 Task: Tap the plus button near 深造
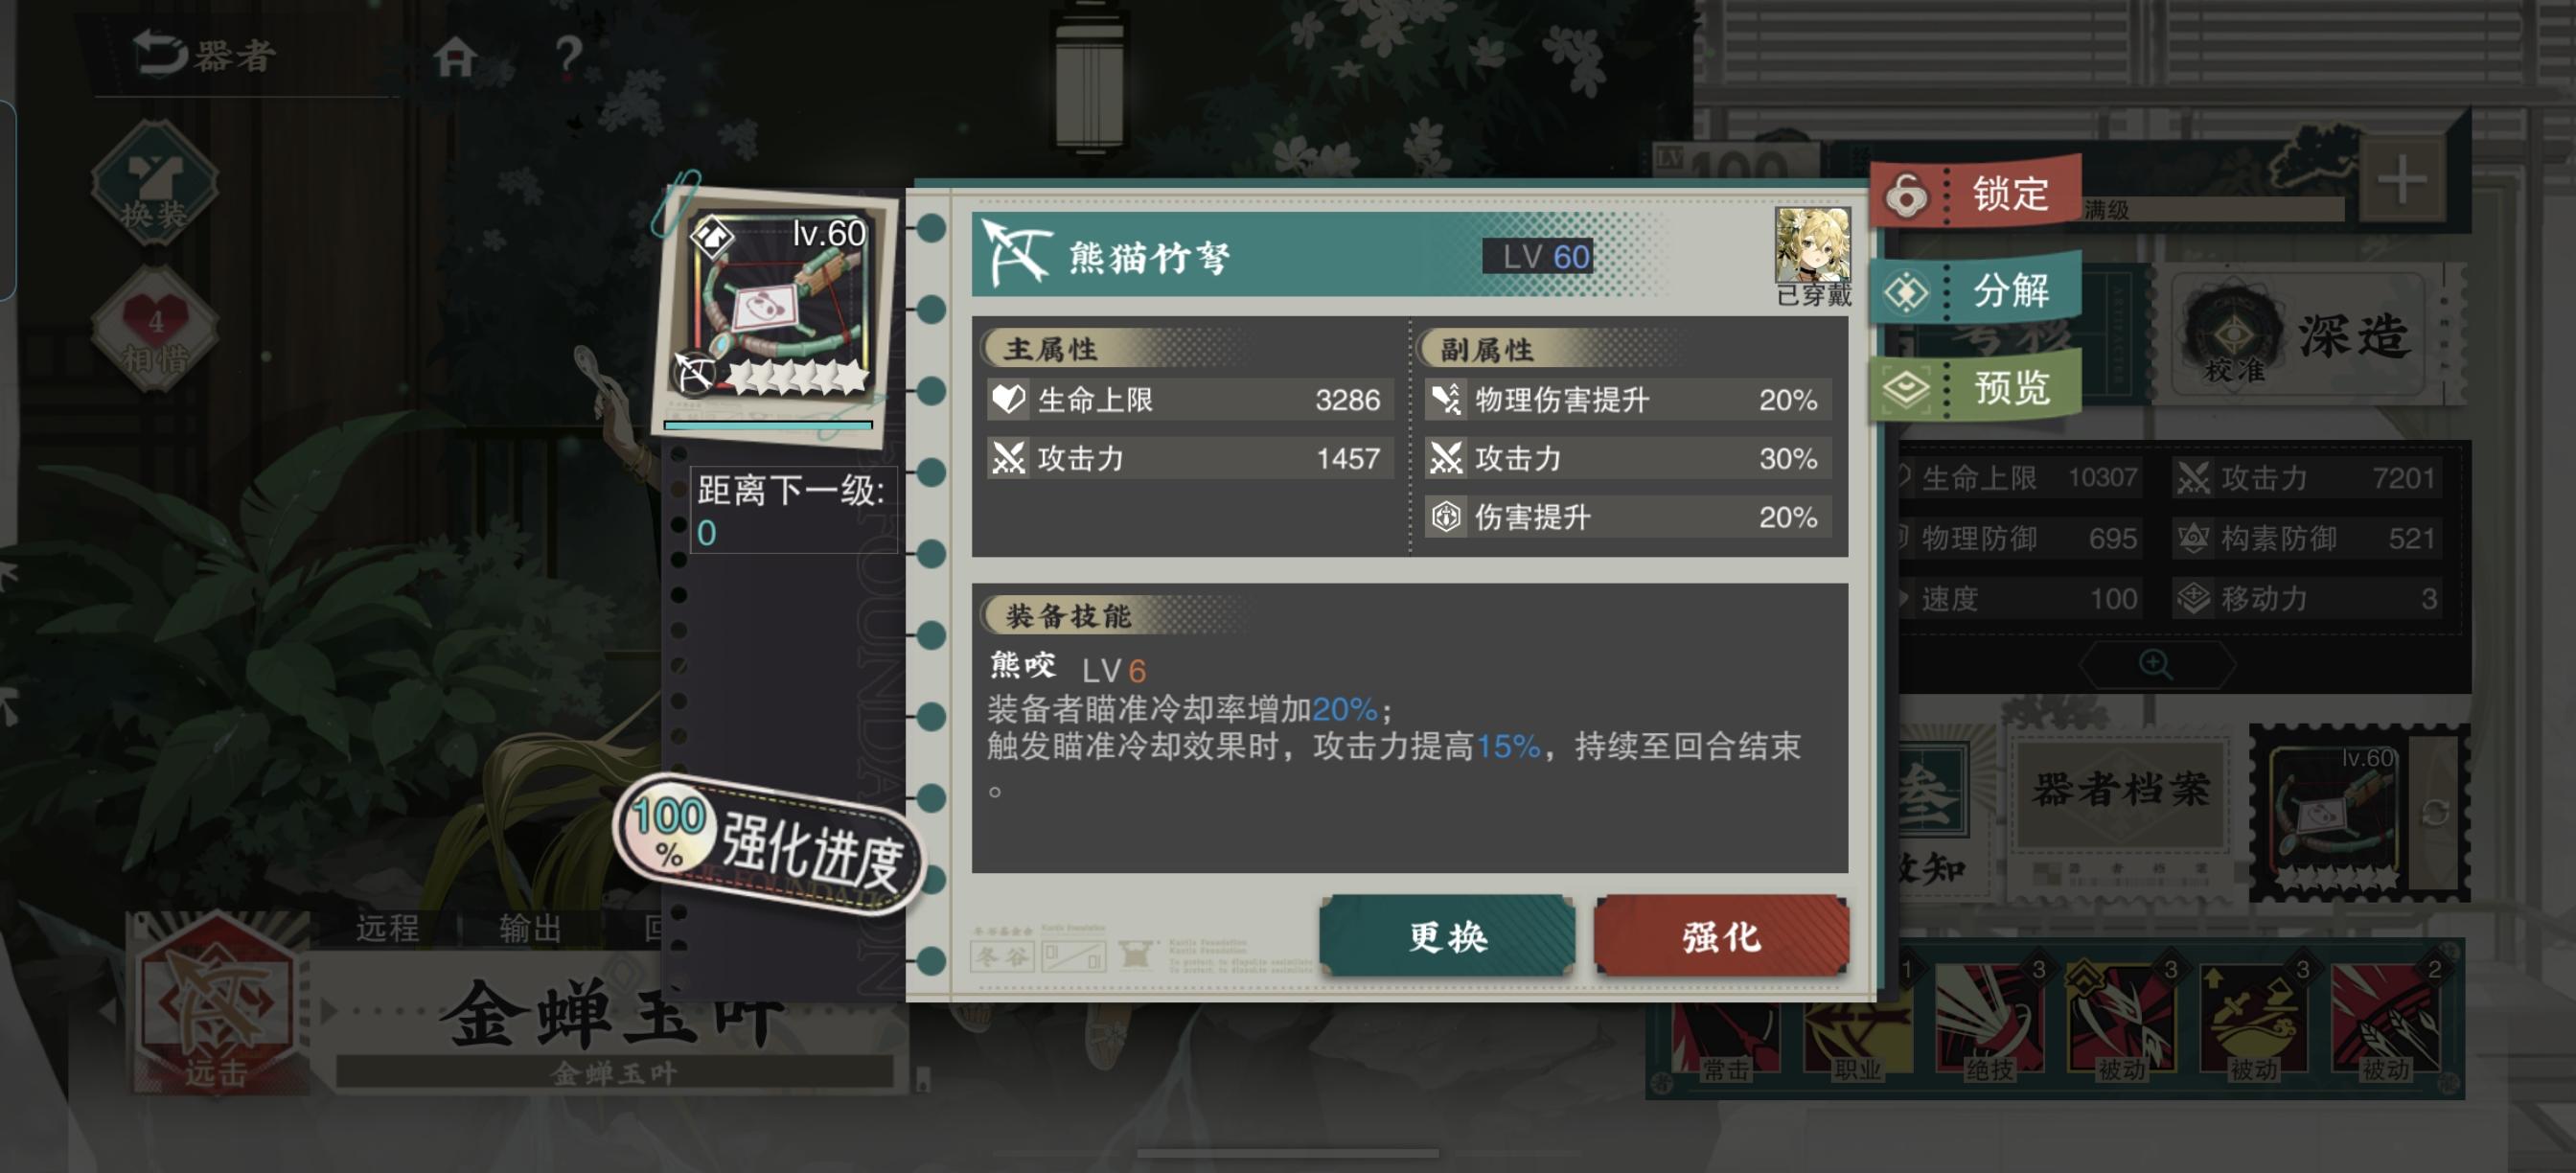click(x=2402, y=181)
